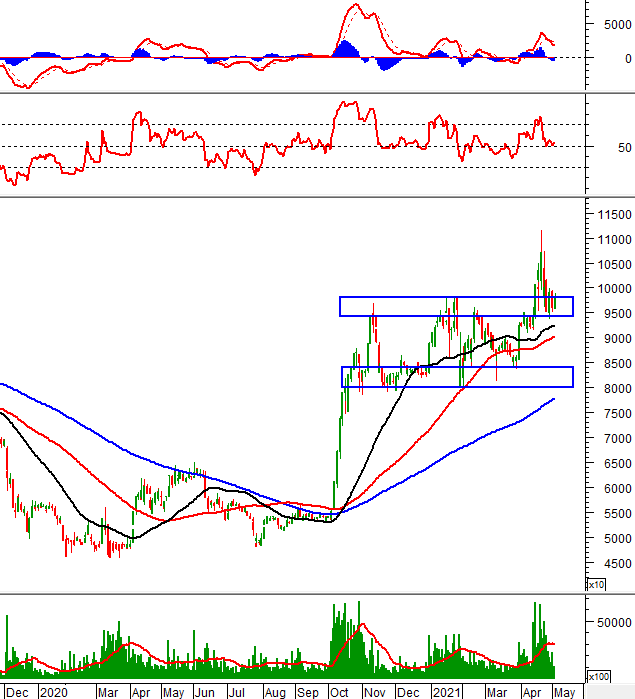The width and height of the screenshot is (635, 699).
Task: Click the 11500 price axis label
Action: pos(614,215)
